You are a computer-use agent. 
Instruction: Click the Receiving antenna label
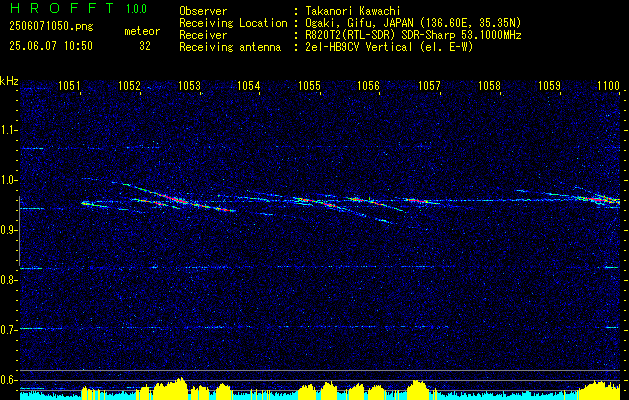(230, 47)
